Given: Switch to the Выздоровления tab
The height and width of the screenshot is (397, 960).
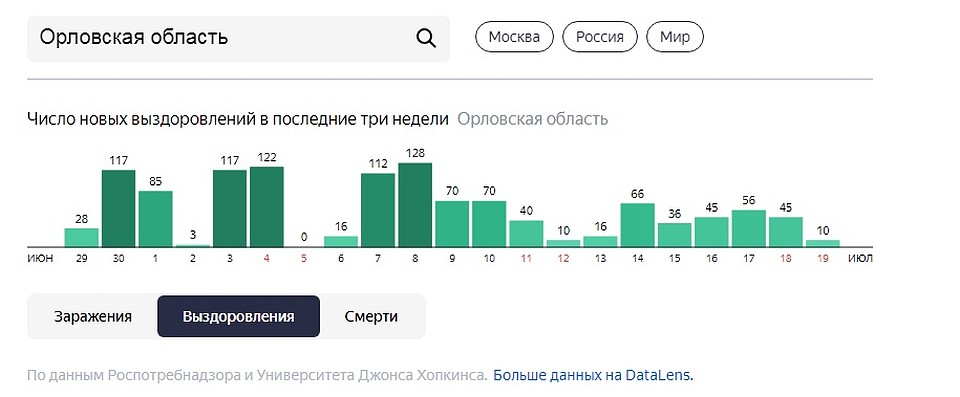Looking at the screenshot, I should tap(238, 317).
